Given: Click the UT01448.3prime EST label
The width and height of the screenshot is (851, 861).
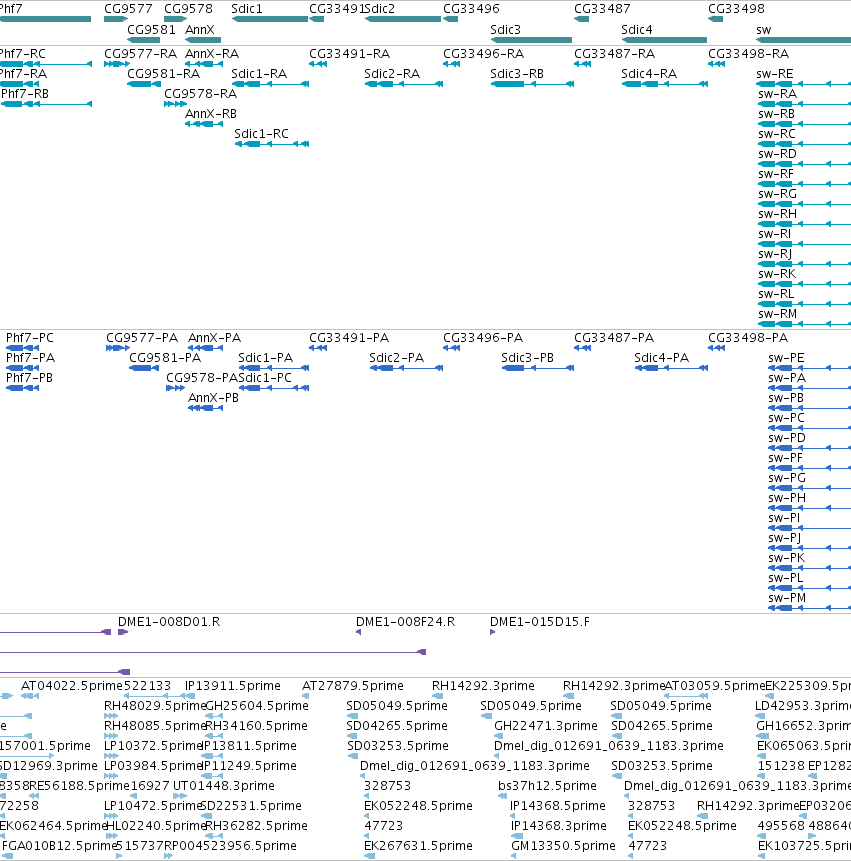Looking at the screenshot, I should click(224, 786).
